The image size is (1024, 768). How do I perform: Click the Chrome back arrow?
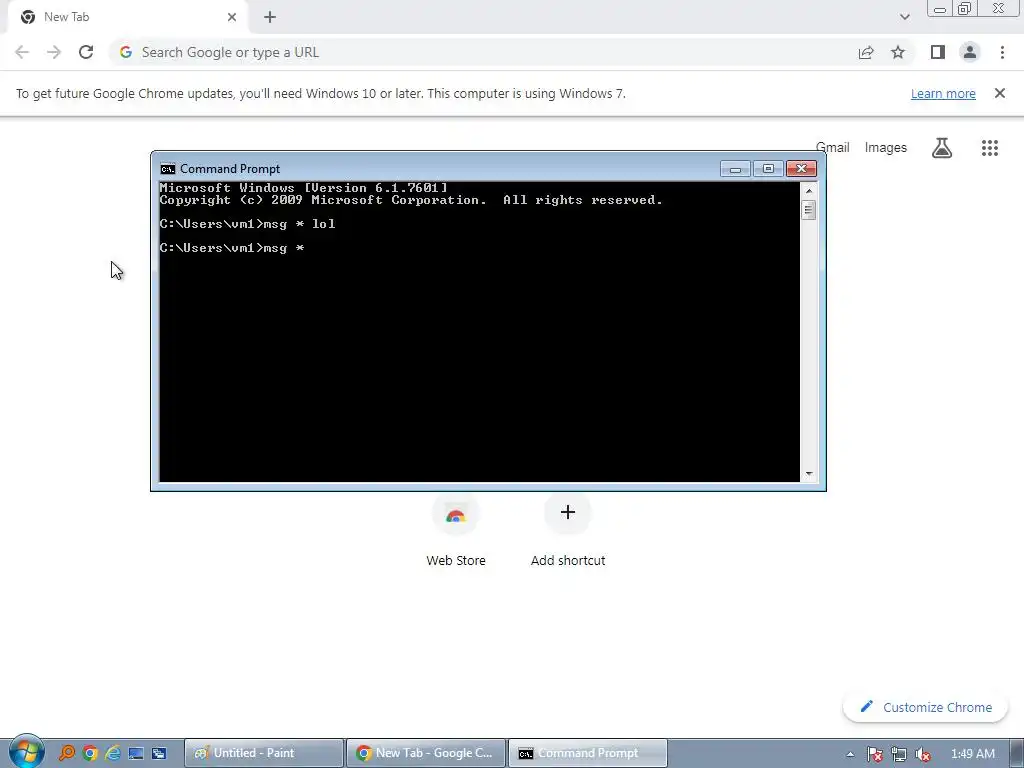click(22, 52)
